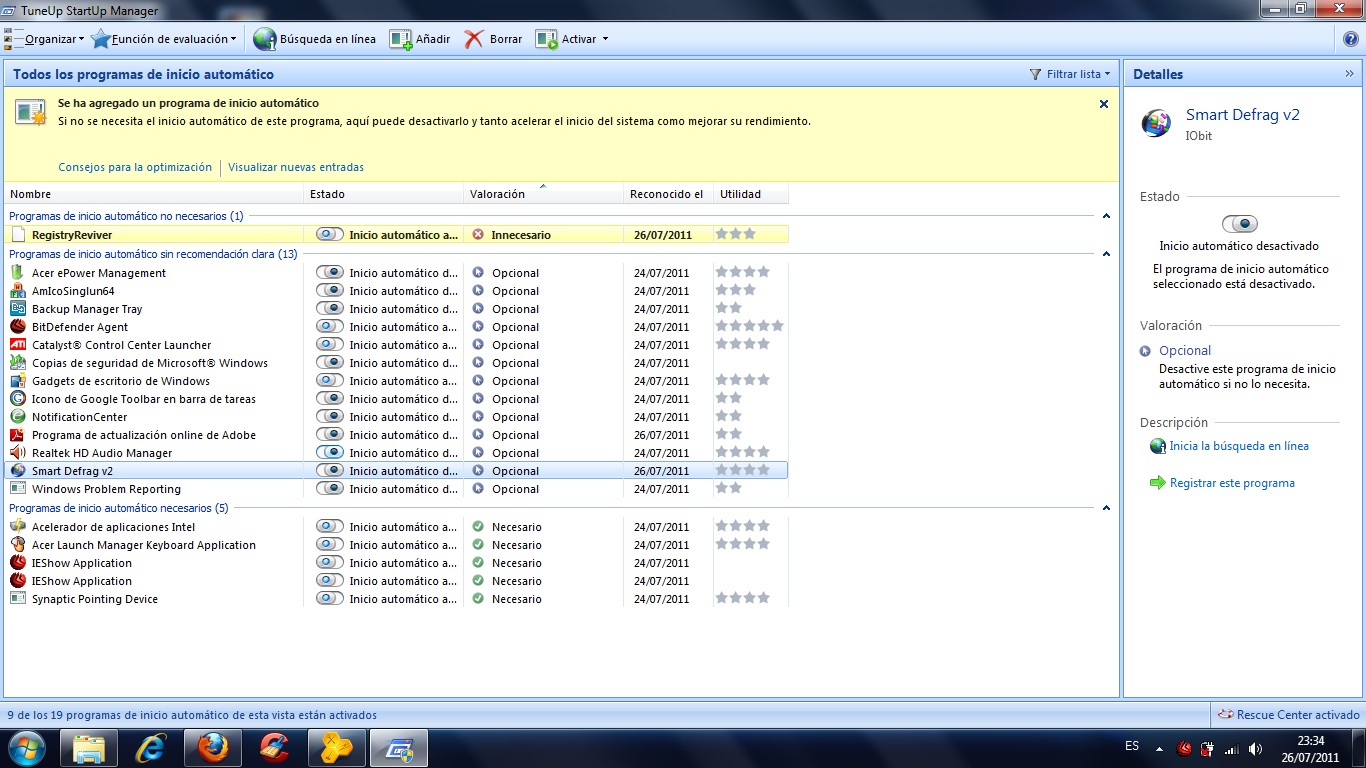Click the BitDefender Agent row icon
The image size is (1366, 768).
(x=17, y=327)
